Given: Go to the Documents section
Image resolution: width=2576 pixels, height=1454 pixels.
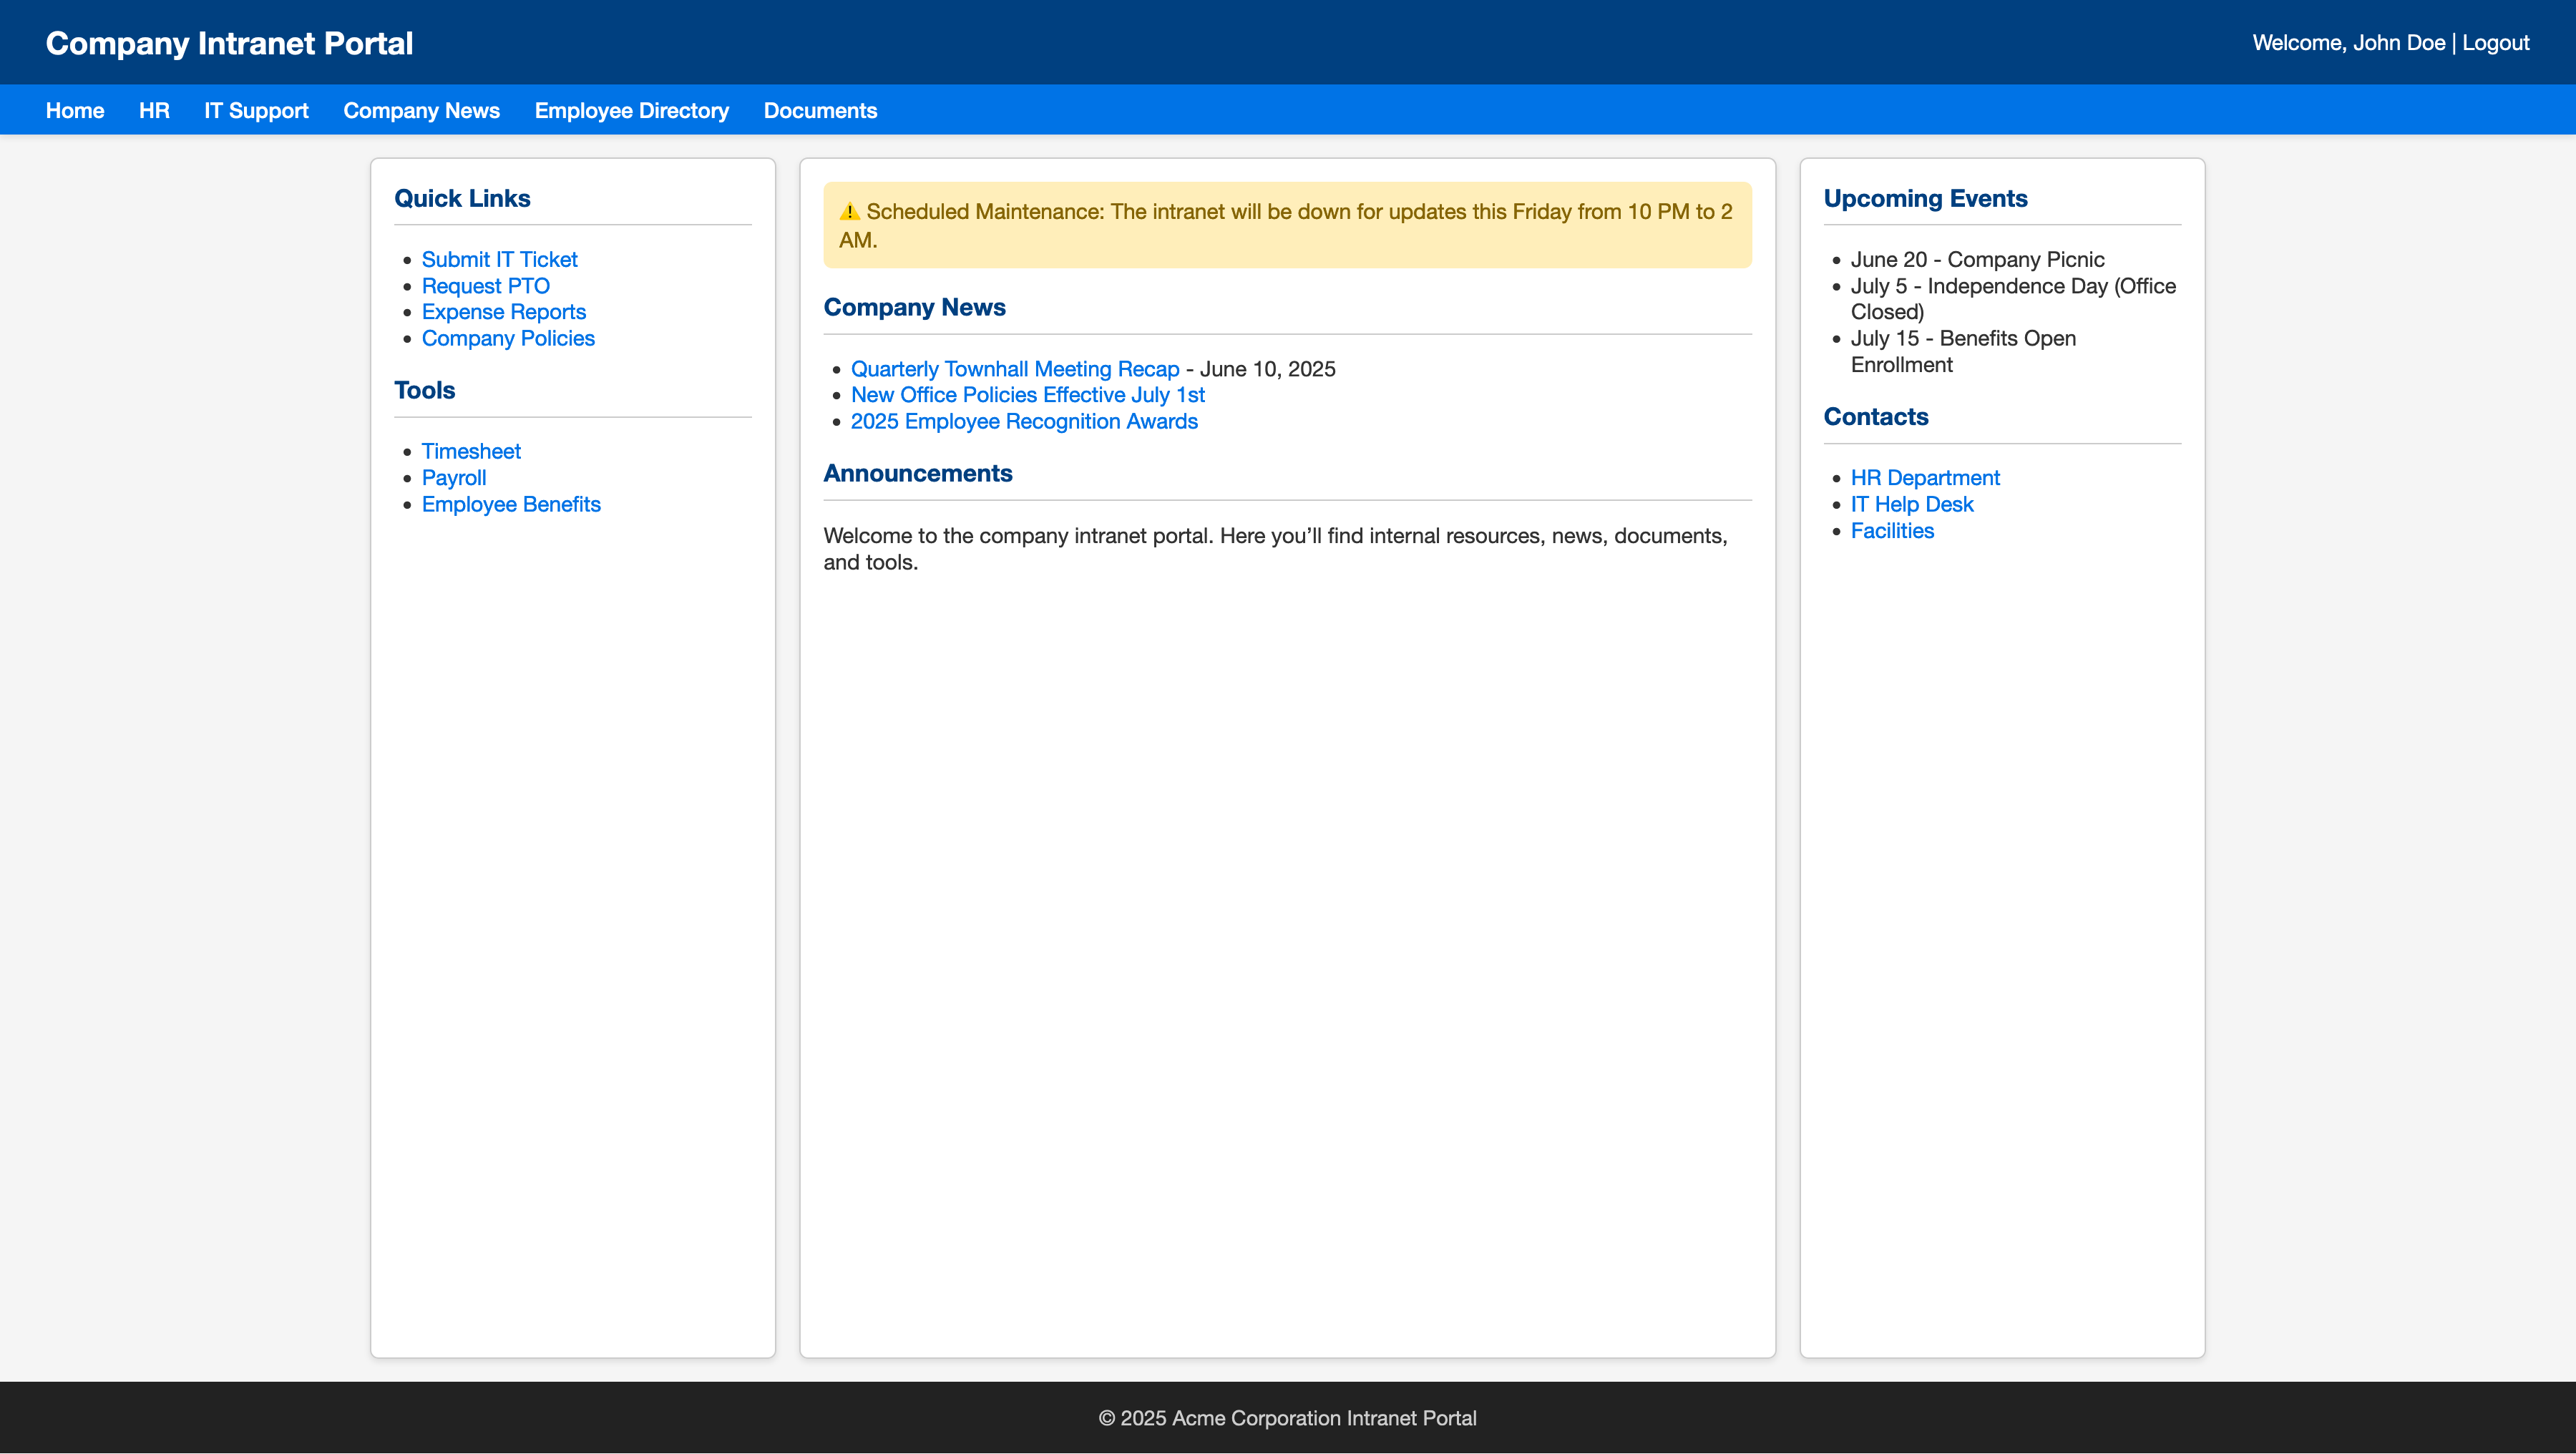Looking at the screenshot, I should pyautogui.click(x=819, y=110).
